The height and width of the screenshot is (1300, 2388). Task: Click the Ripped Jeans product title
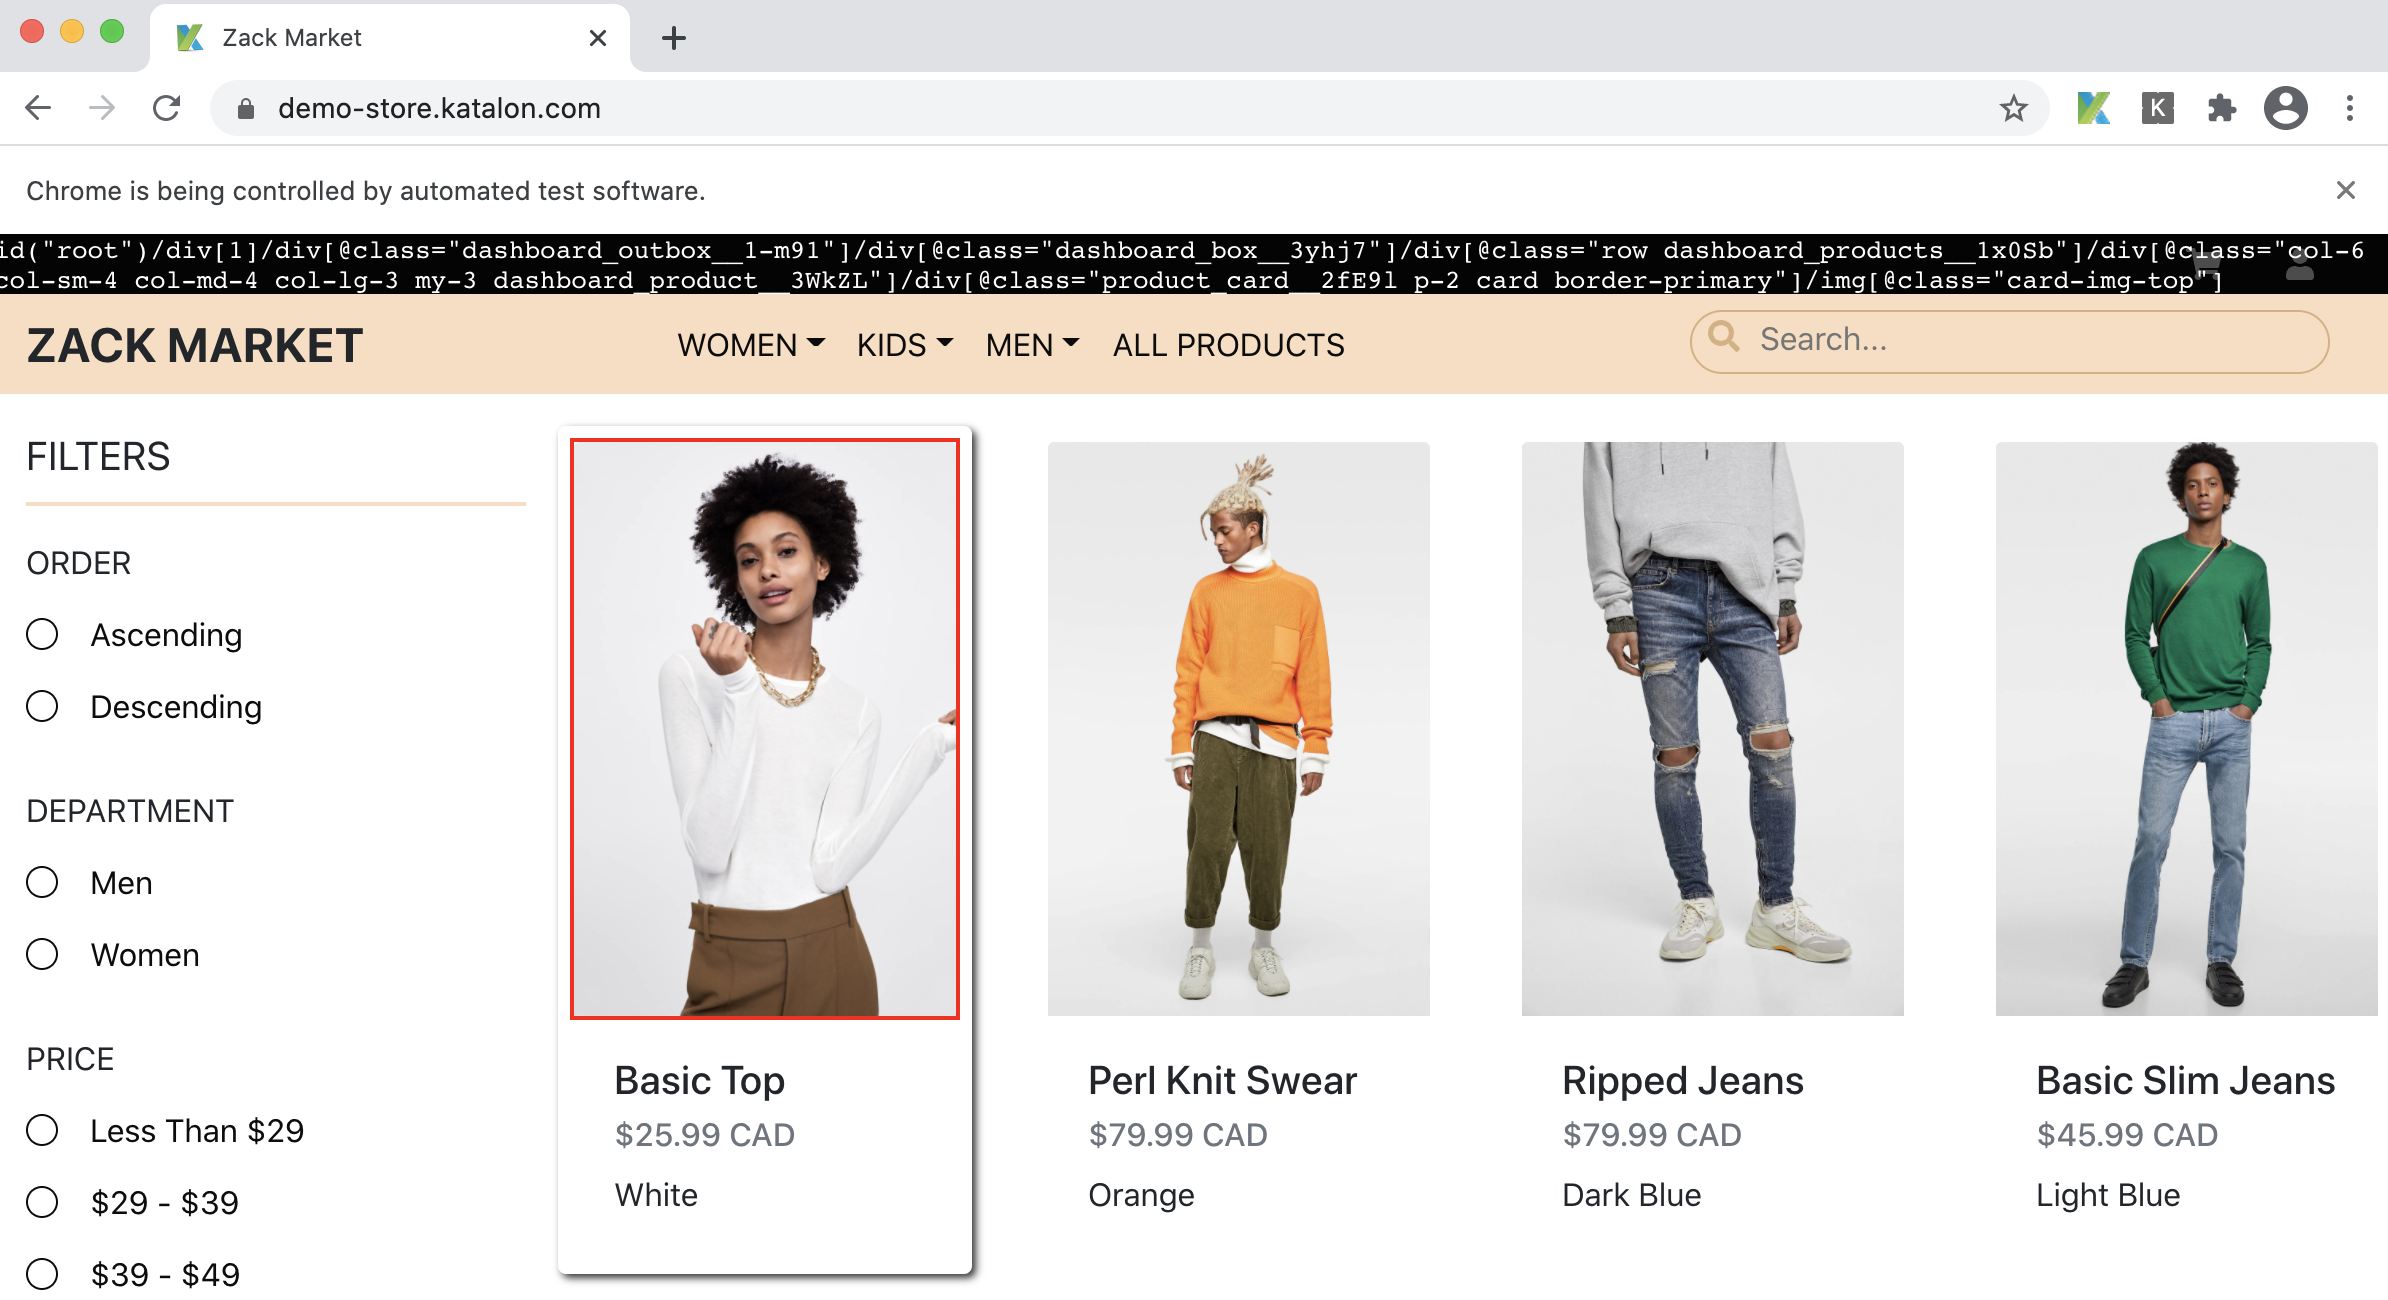(x=1683, y=1081)
